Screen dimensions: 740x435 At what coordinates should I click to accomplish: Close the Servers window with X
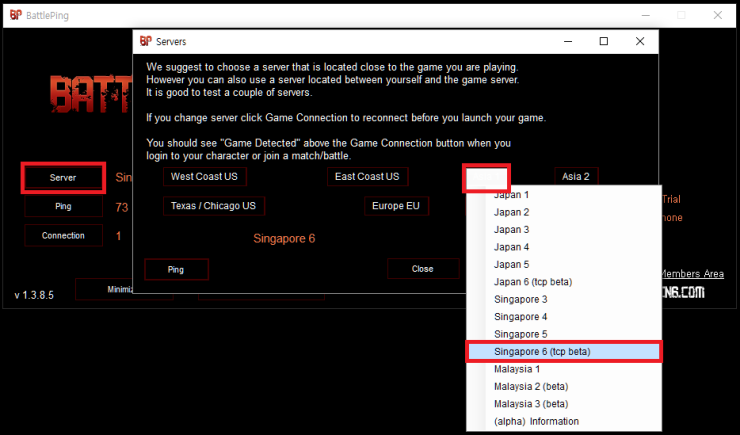(640, 42)
